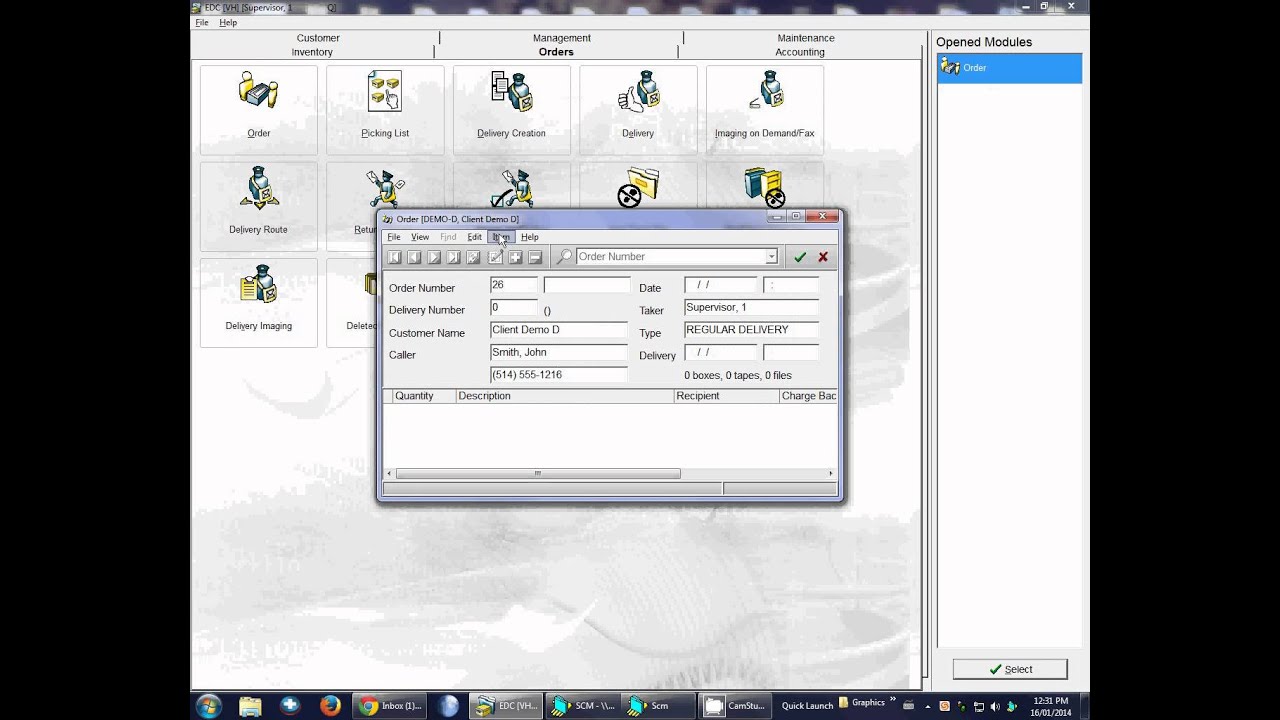Switch to the Inventory tab
1280x720 pixels.
point(312,52)
